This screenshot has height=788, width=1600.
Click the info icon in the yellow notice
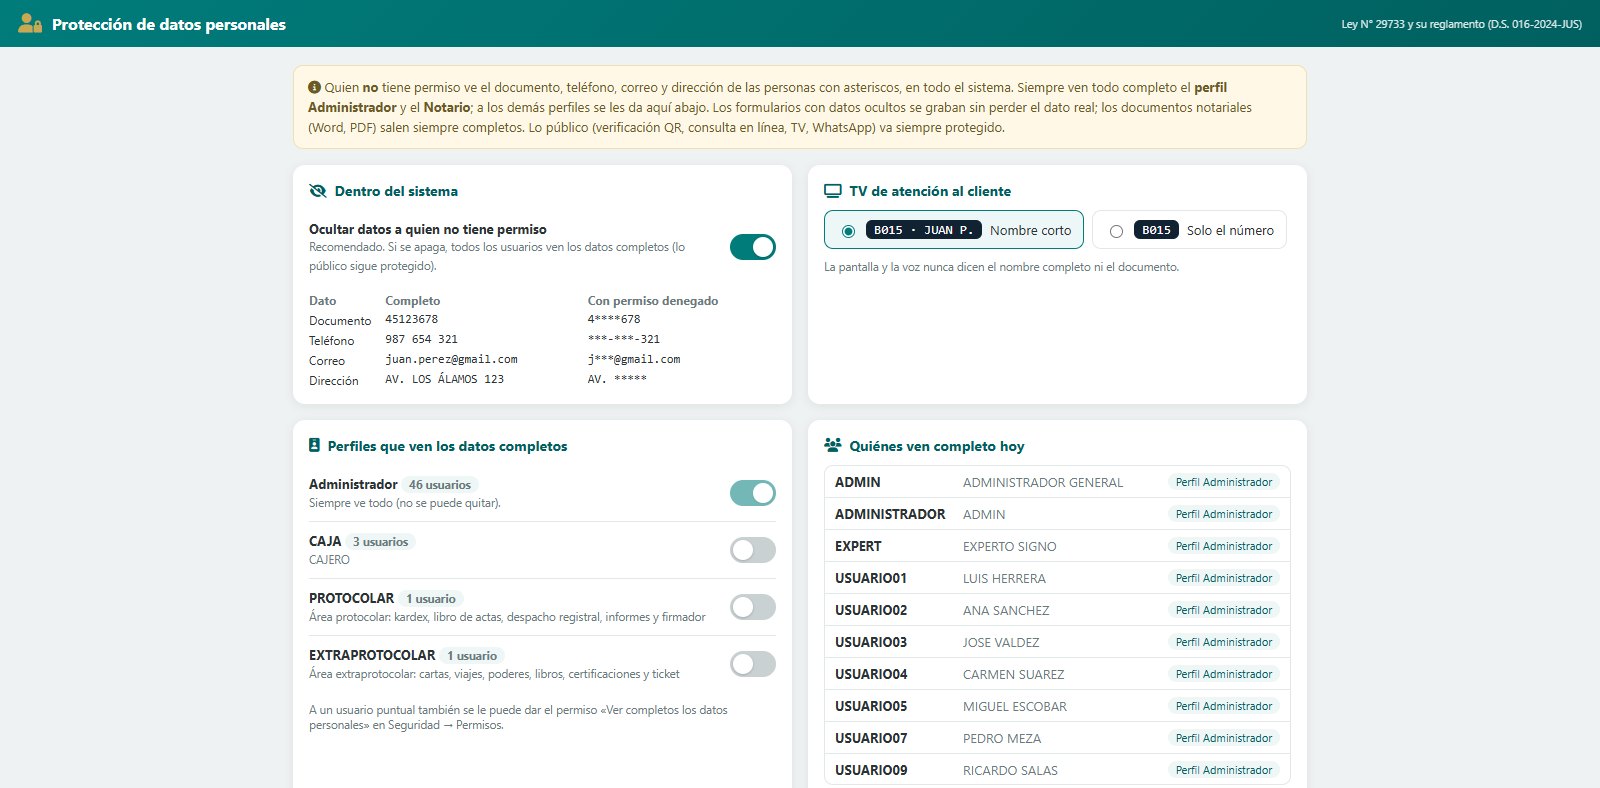pyautogui.click(x=314, y=87)
